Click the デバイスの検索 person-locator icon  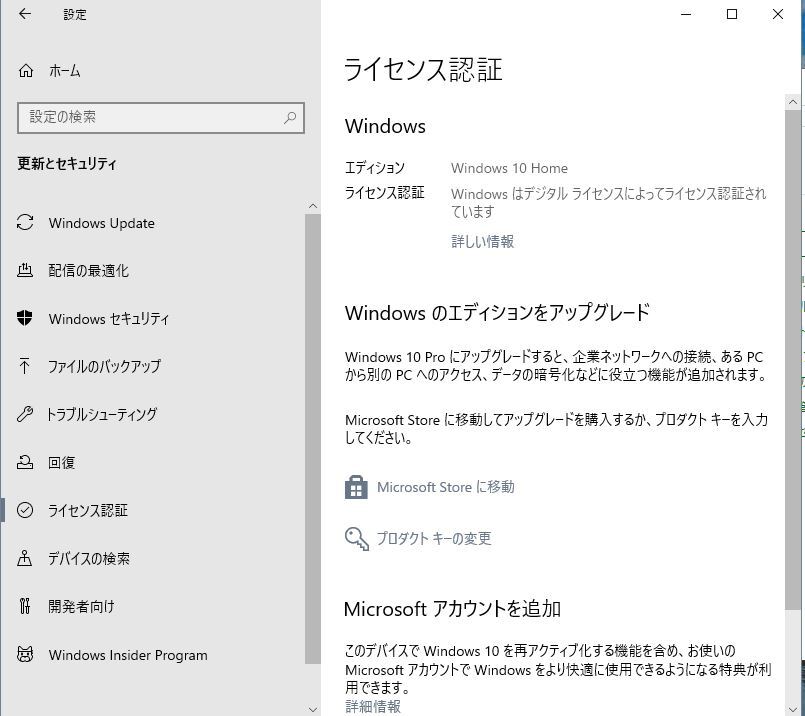(x=25, y=558)
